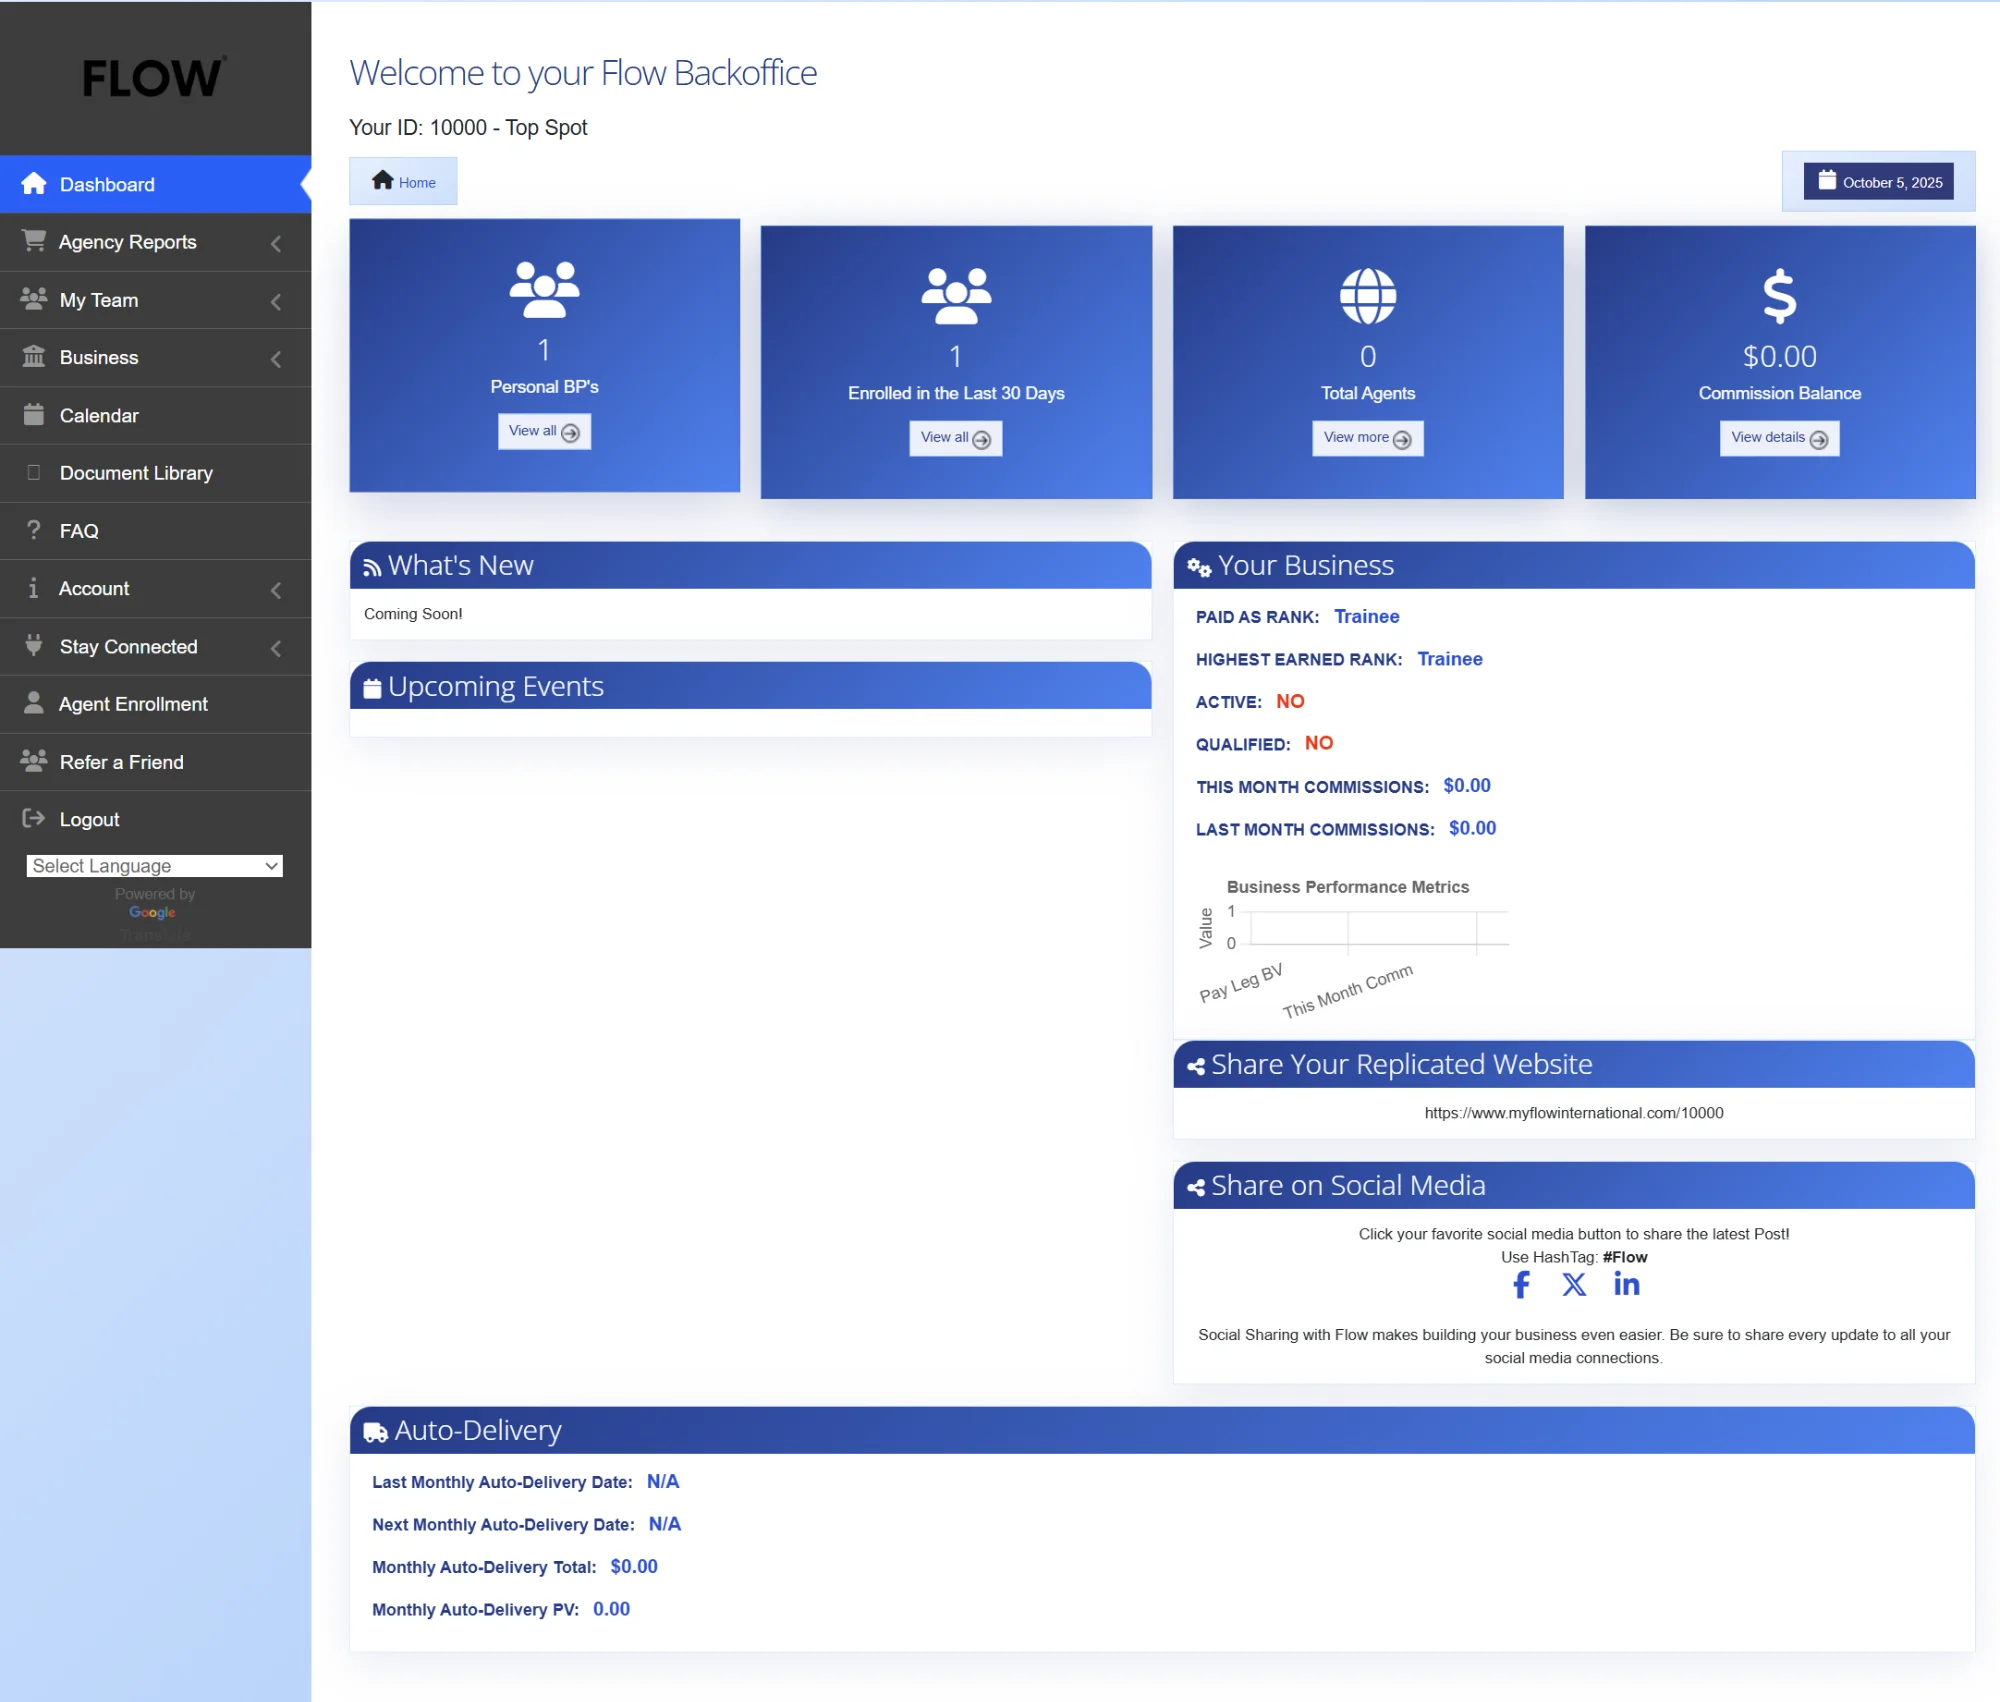Open the Calendar sidebar item
This screenshot has height=1702, width=2000.
99,416
